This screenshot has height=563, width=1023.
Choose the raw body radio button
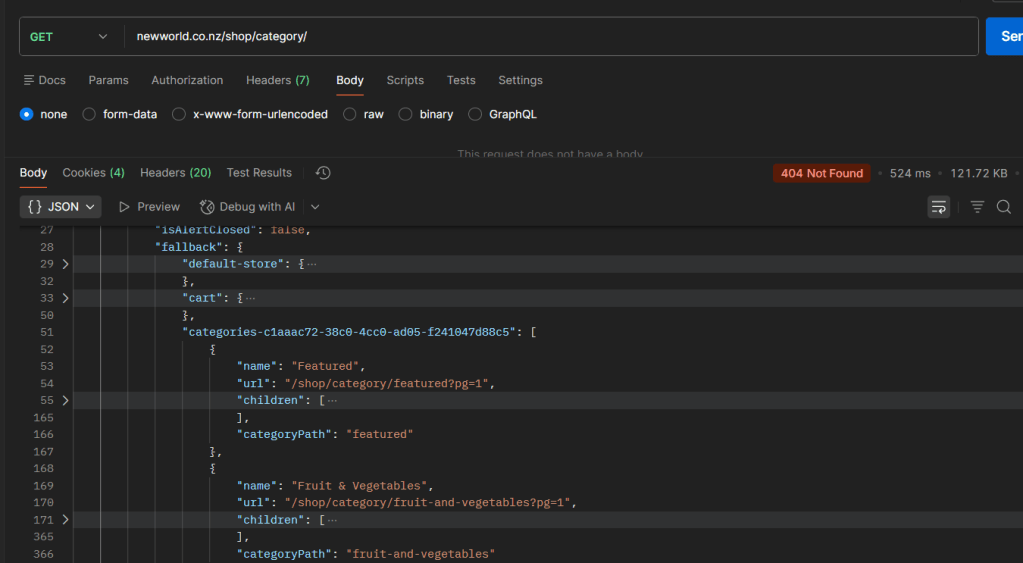pos(349,114)
